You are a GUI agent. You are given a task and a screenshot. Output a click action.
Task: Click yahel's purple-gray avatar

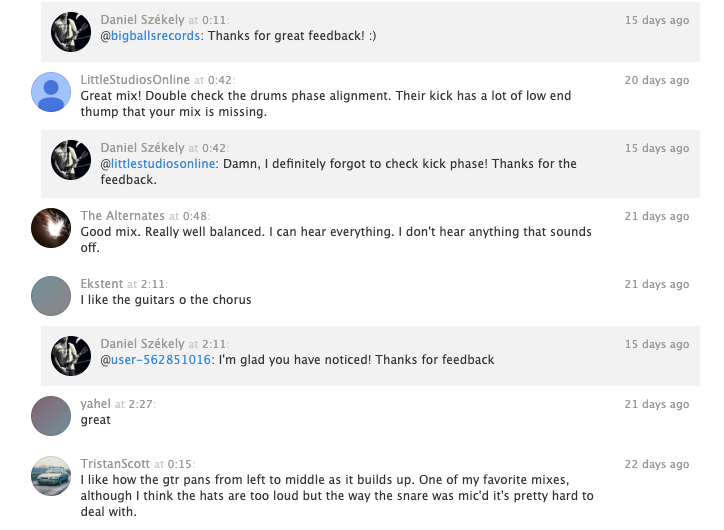click(x=51, y=416)
